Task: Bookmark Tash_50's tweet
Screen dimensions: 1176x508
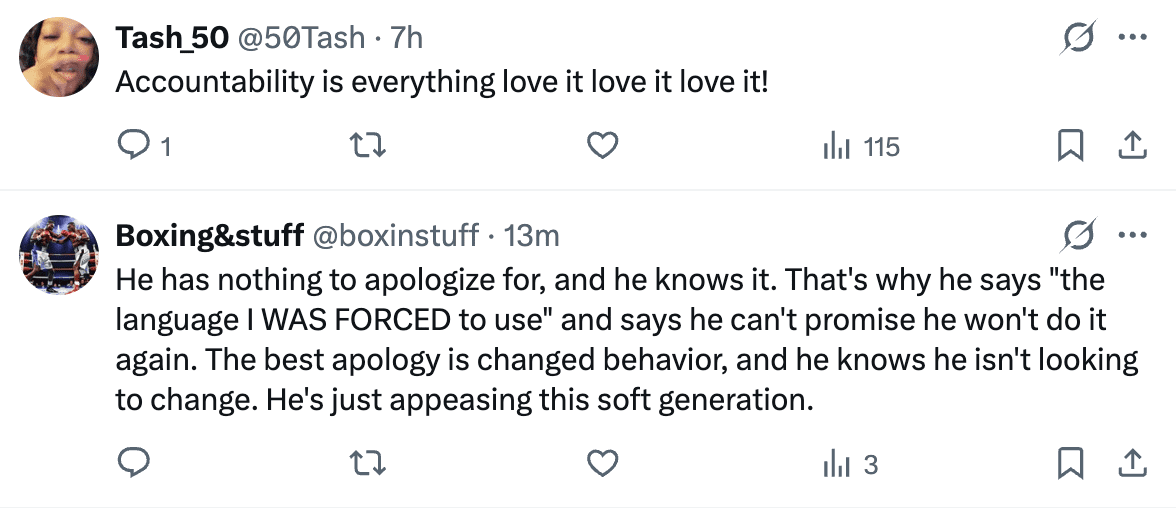Action: pyautogui.click(x=1070, y=147)
